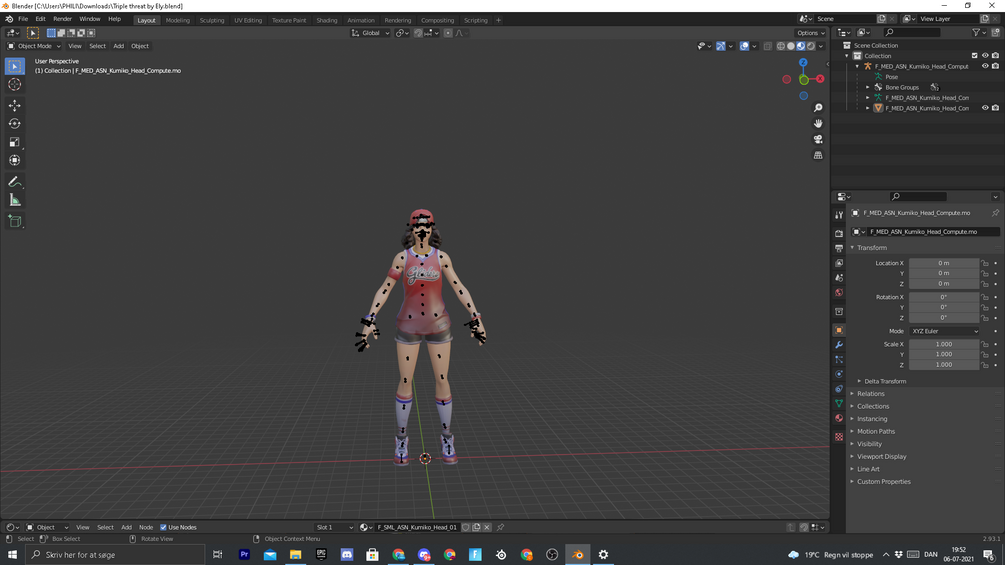Expand the Viewport Display panel

(881, 457)
